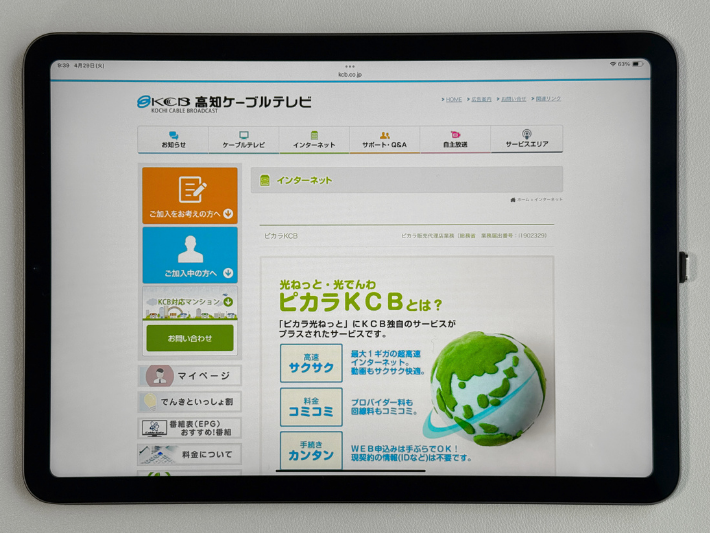This screenshot has height=533, width=710.
Task: Click the people icon above サポート・Q&A
Action: [384, 135]
